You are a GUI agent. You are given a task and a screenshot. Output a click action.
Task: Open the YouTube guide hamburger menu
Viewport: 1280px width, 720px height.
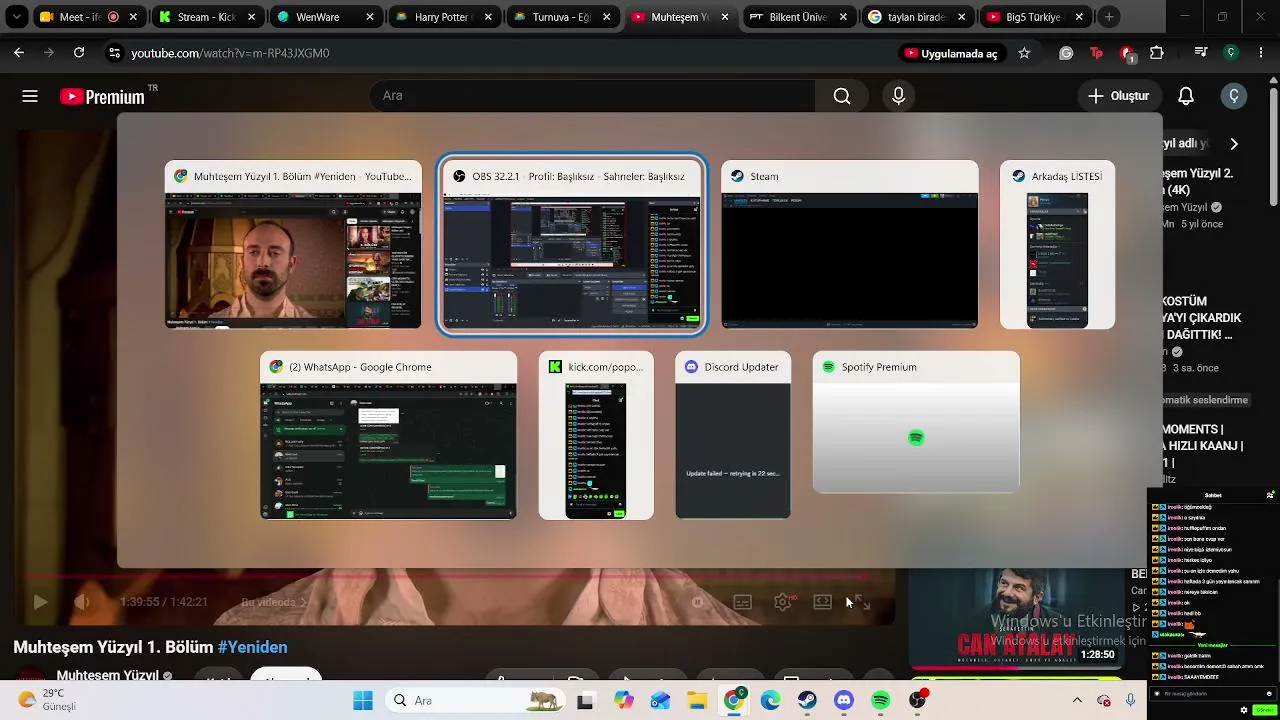30,96
